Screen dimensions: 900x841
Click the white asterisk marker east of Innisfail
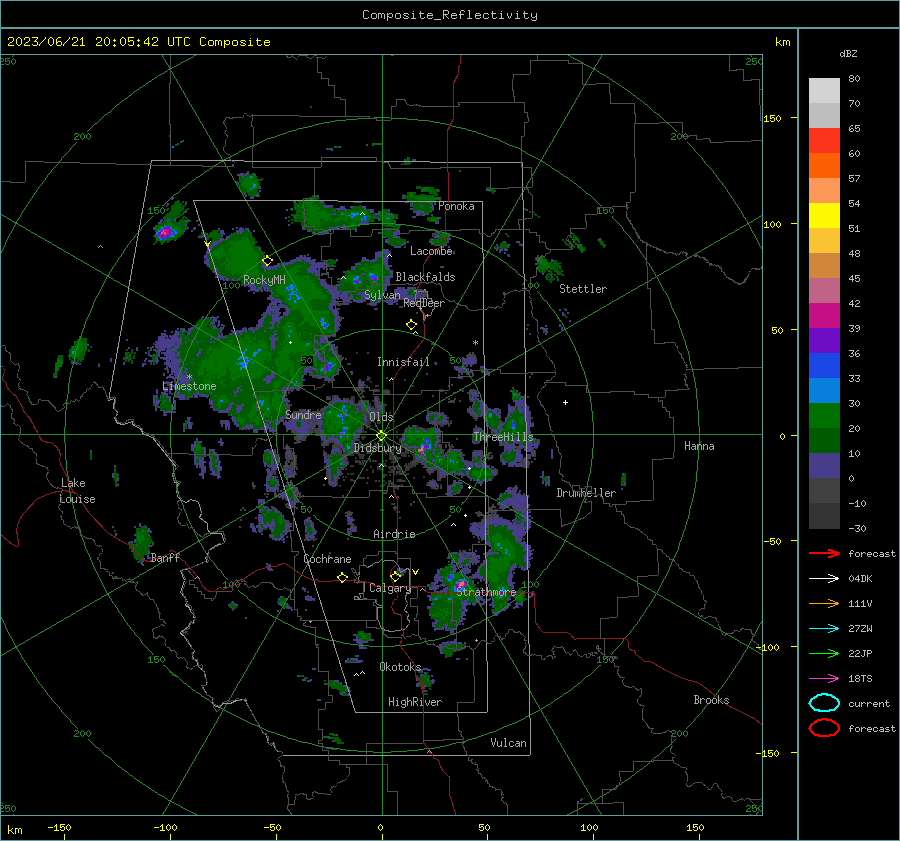[x=475, y=343]
